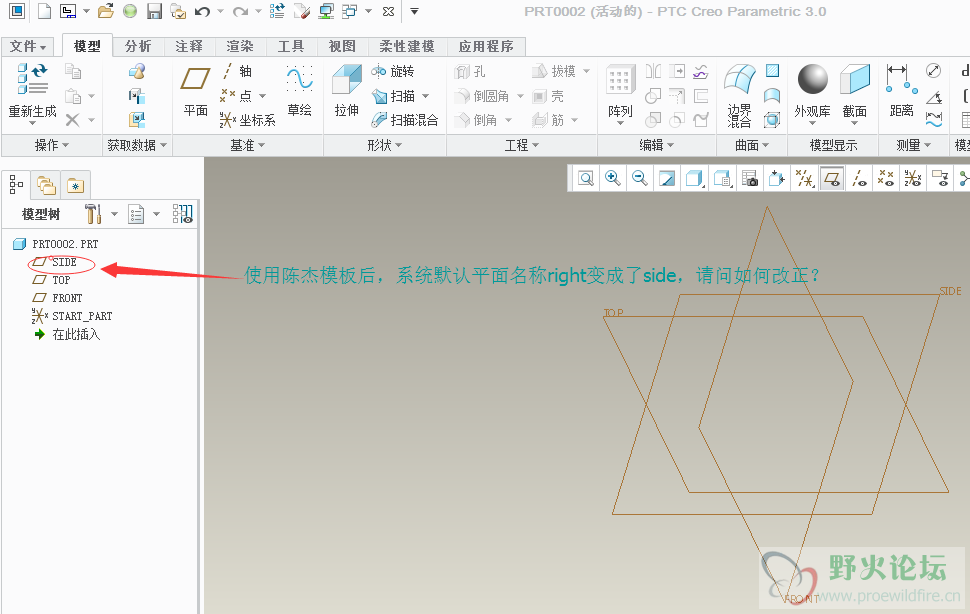Select the Plane (平面) datum tool
The image size is (970, 614).
(195, 92)
